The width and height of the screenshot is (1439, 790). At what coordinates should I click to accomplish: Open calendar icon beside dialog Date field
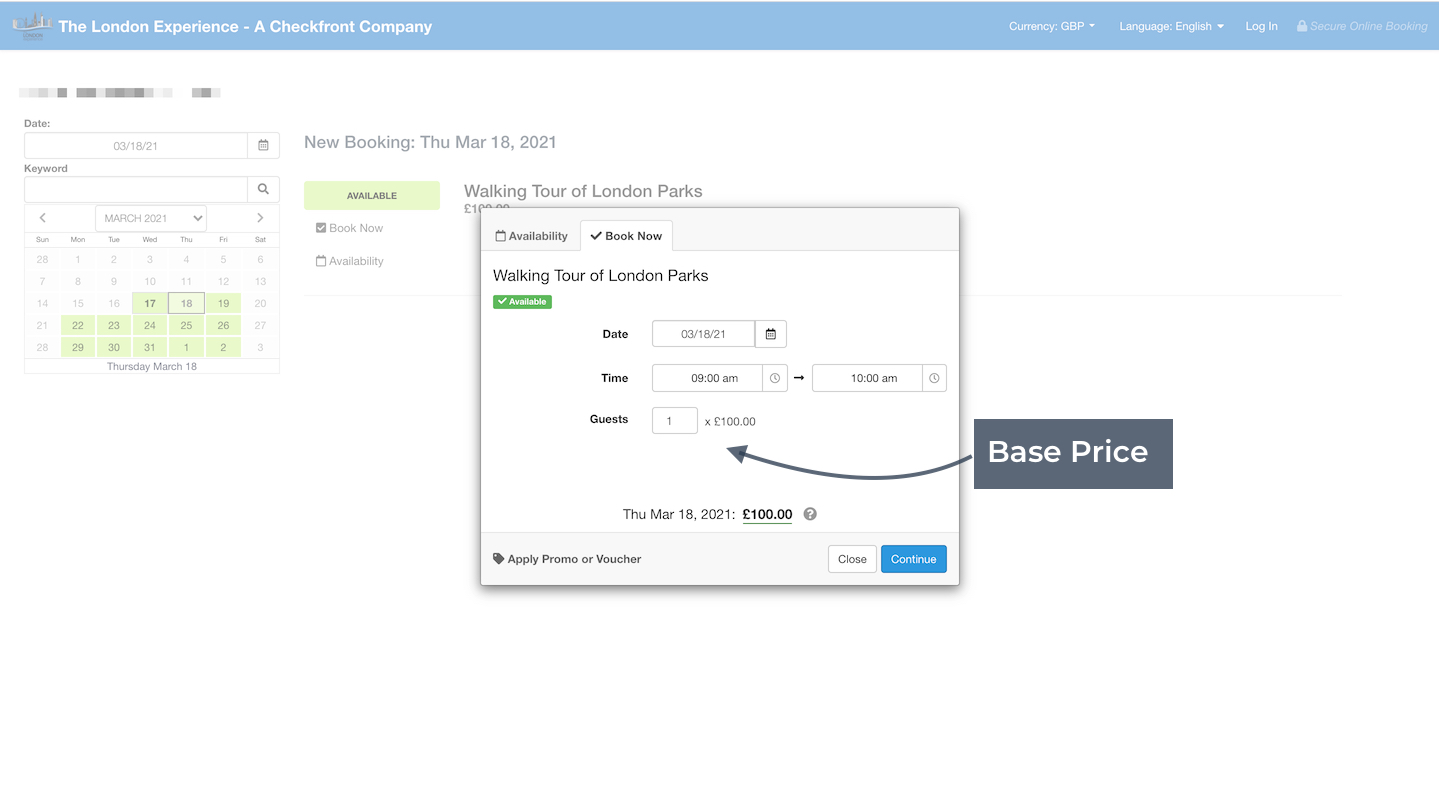pyautogui.click(x=770, y=334)
